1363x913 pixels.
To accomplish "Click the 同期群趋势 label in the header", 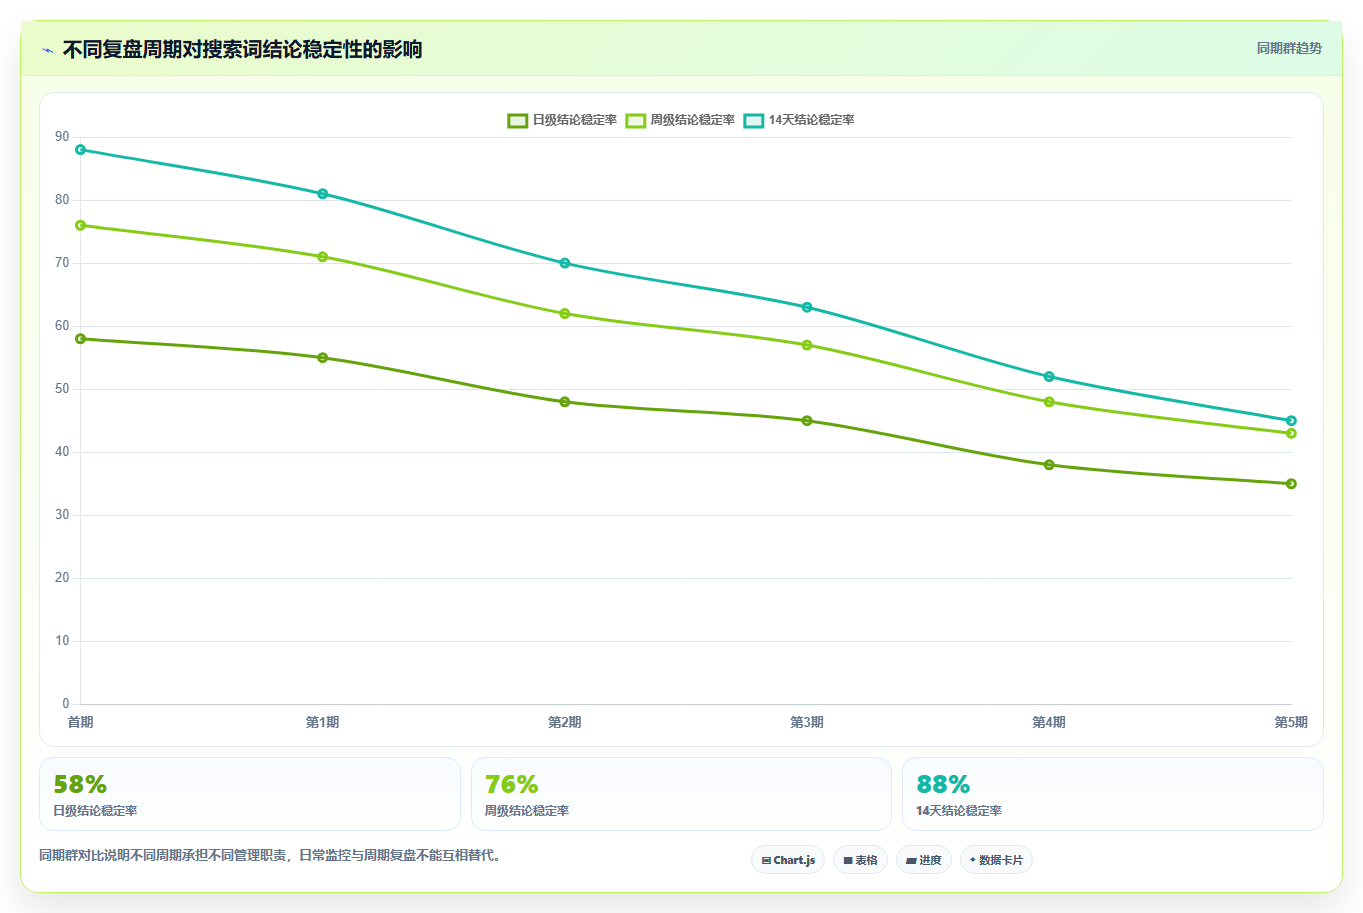I will coord(1289,48).
